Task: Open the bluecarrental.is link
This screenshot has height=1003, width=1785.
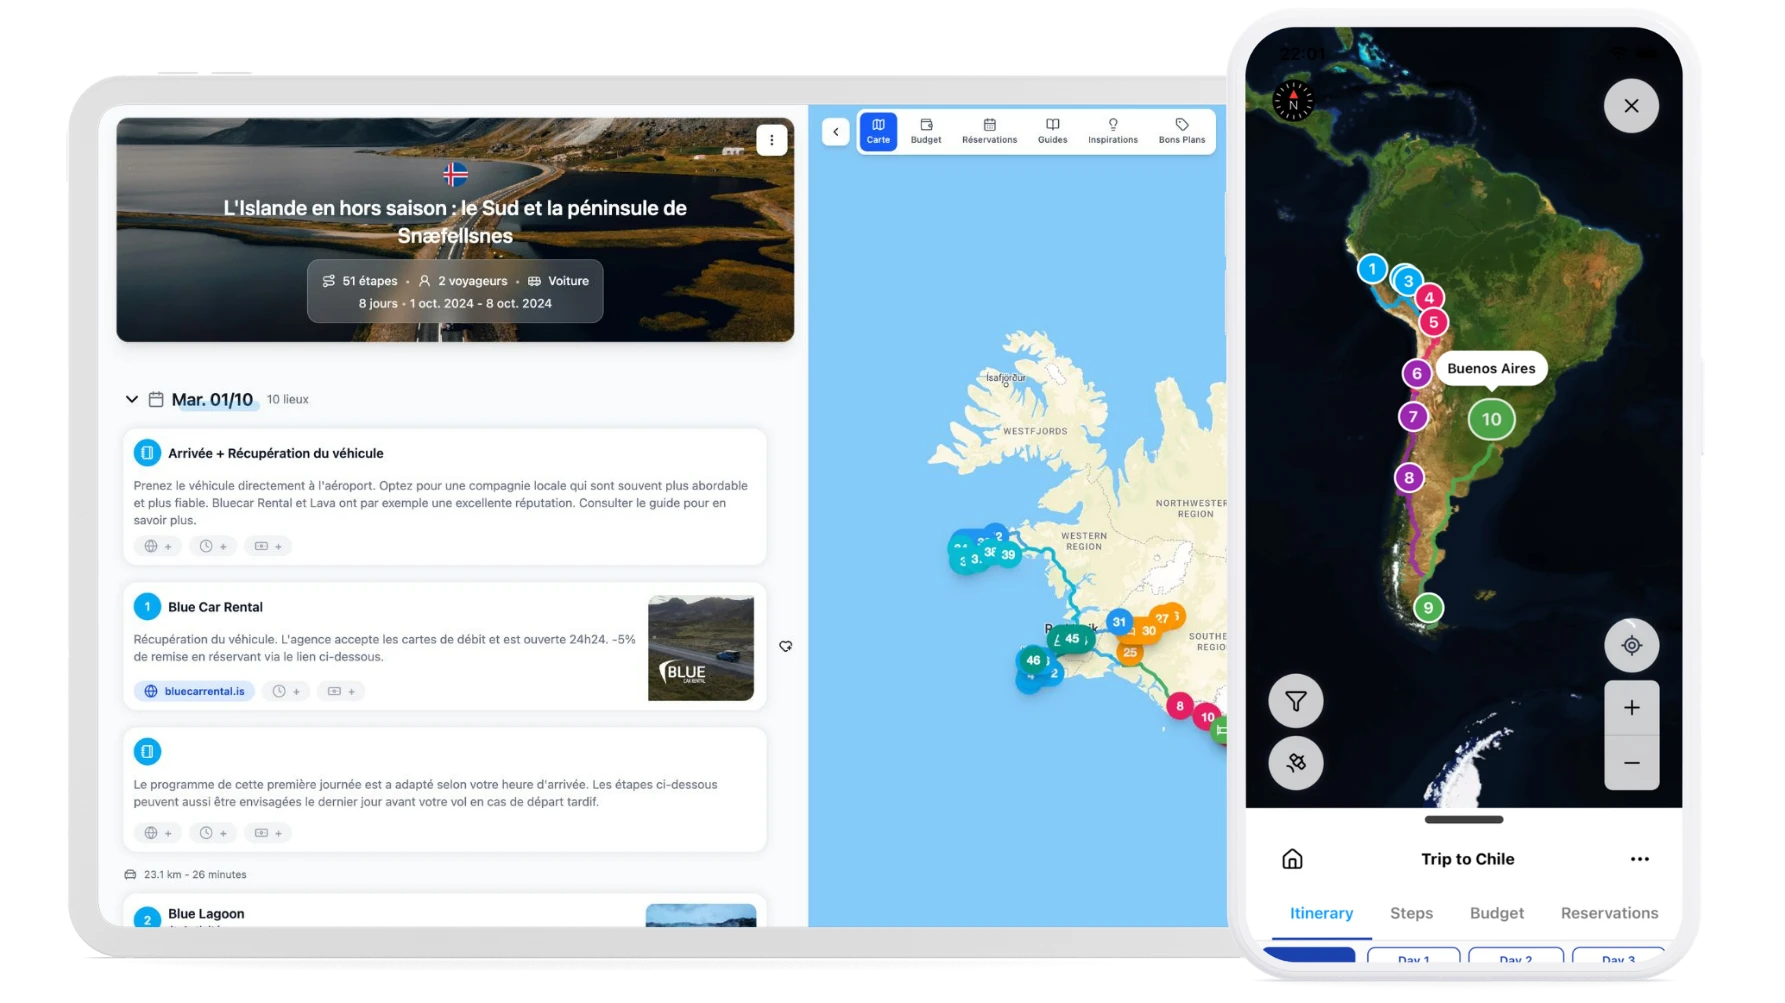Action: click(x=195, y=691)
